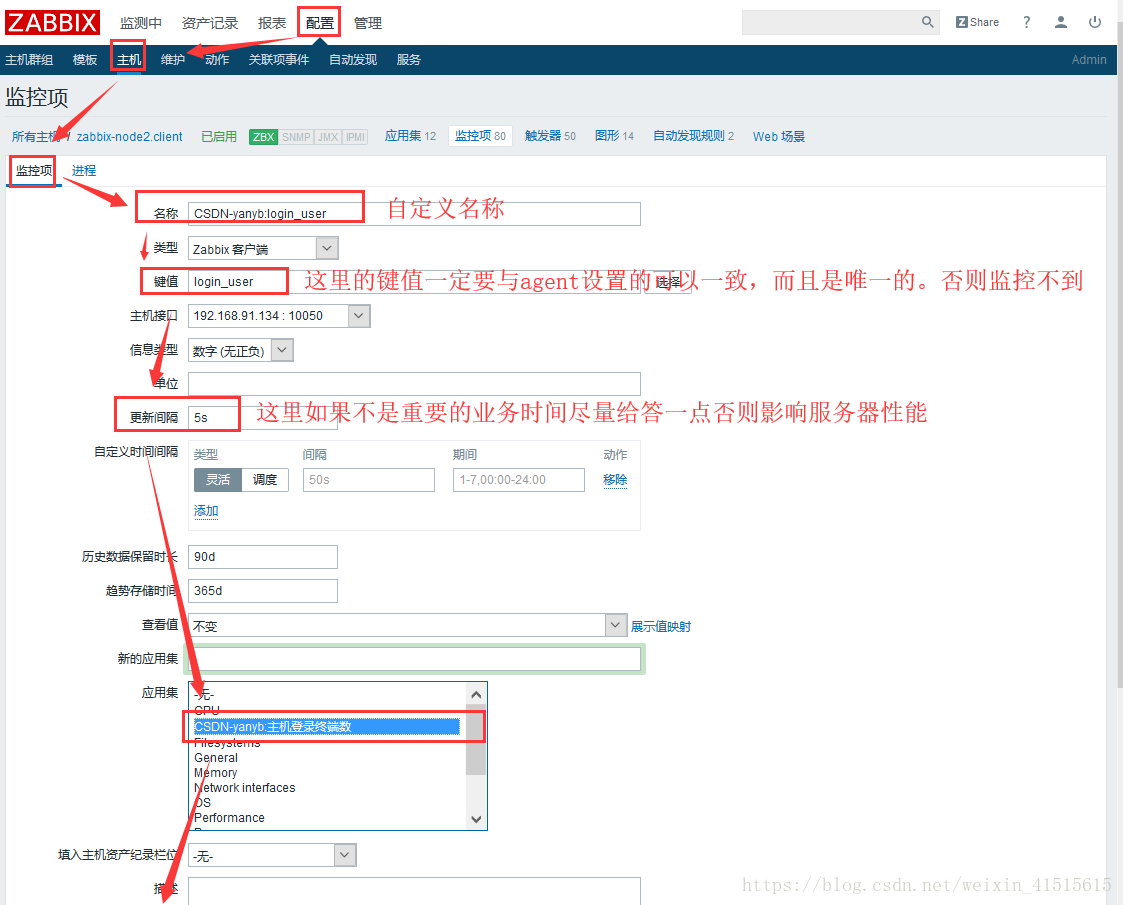This screenshot has height=905, width=1123.
Task: Go to 关联项事件 submenu
Action: pos(279,59)
